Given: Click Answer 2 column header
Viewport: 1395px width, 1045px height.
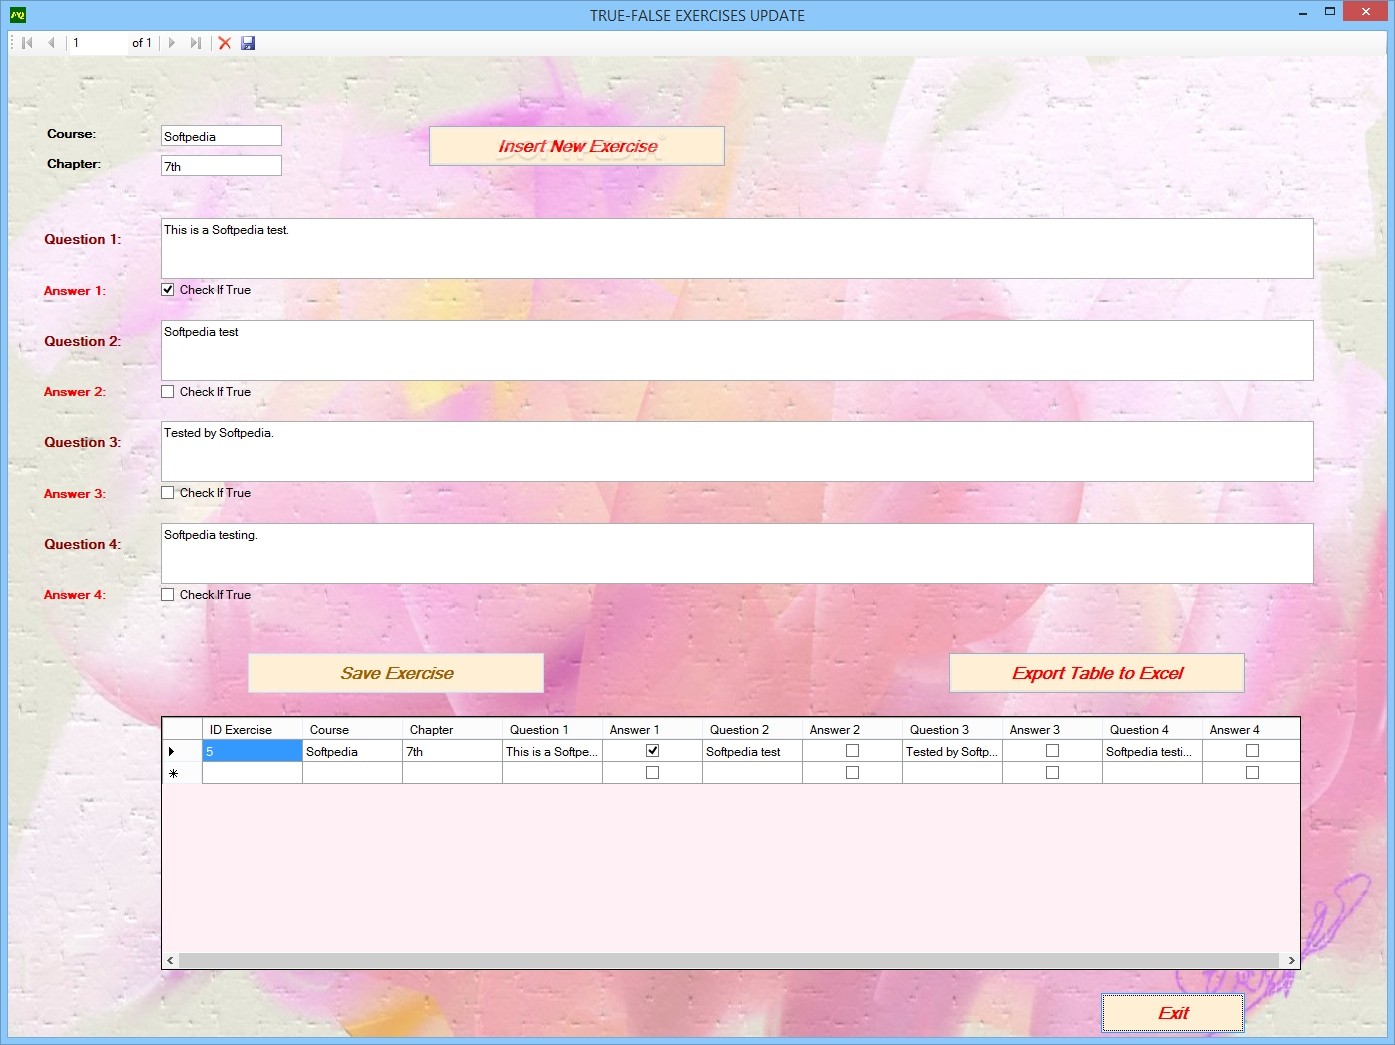Looking at the screenshot, I should (852, 729).
